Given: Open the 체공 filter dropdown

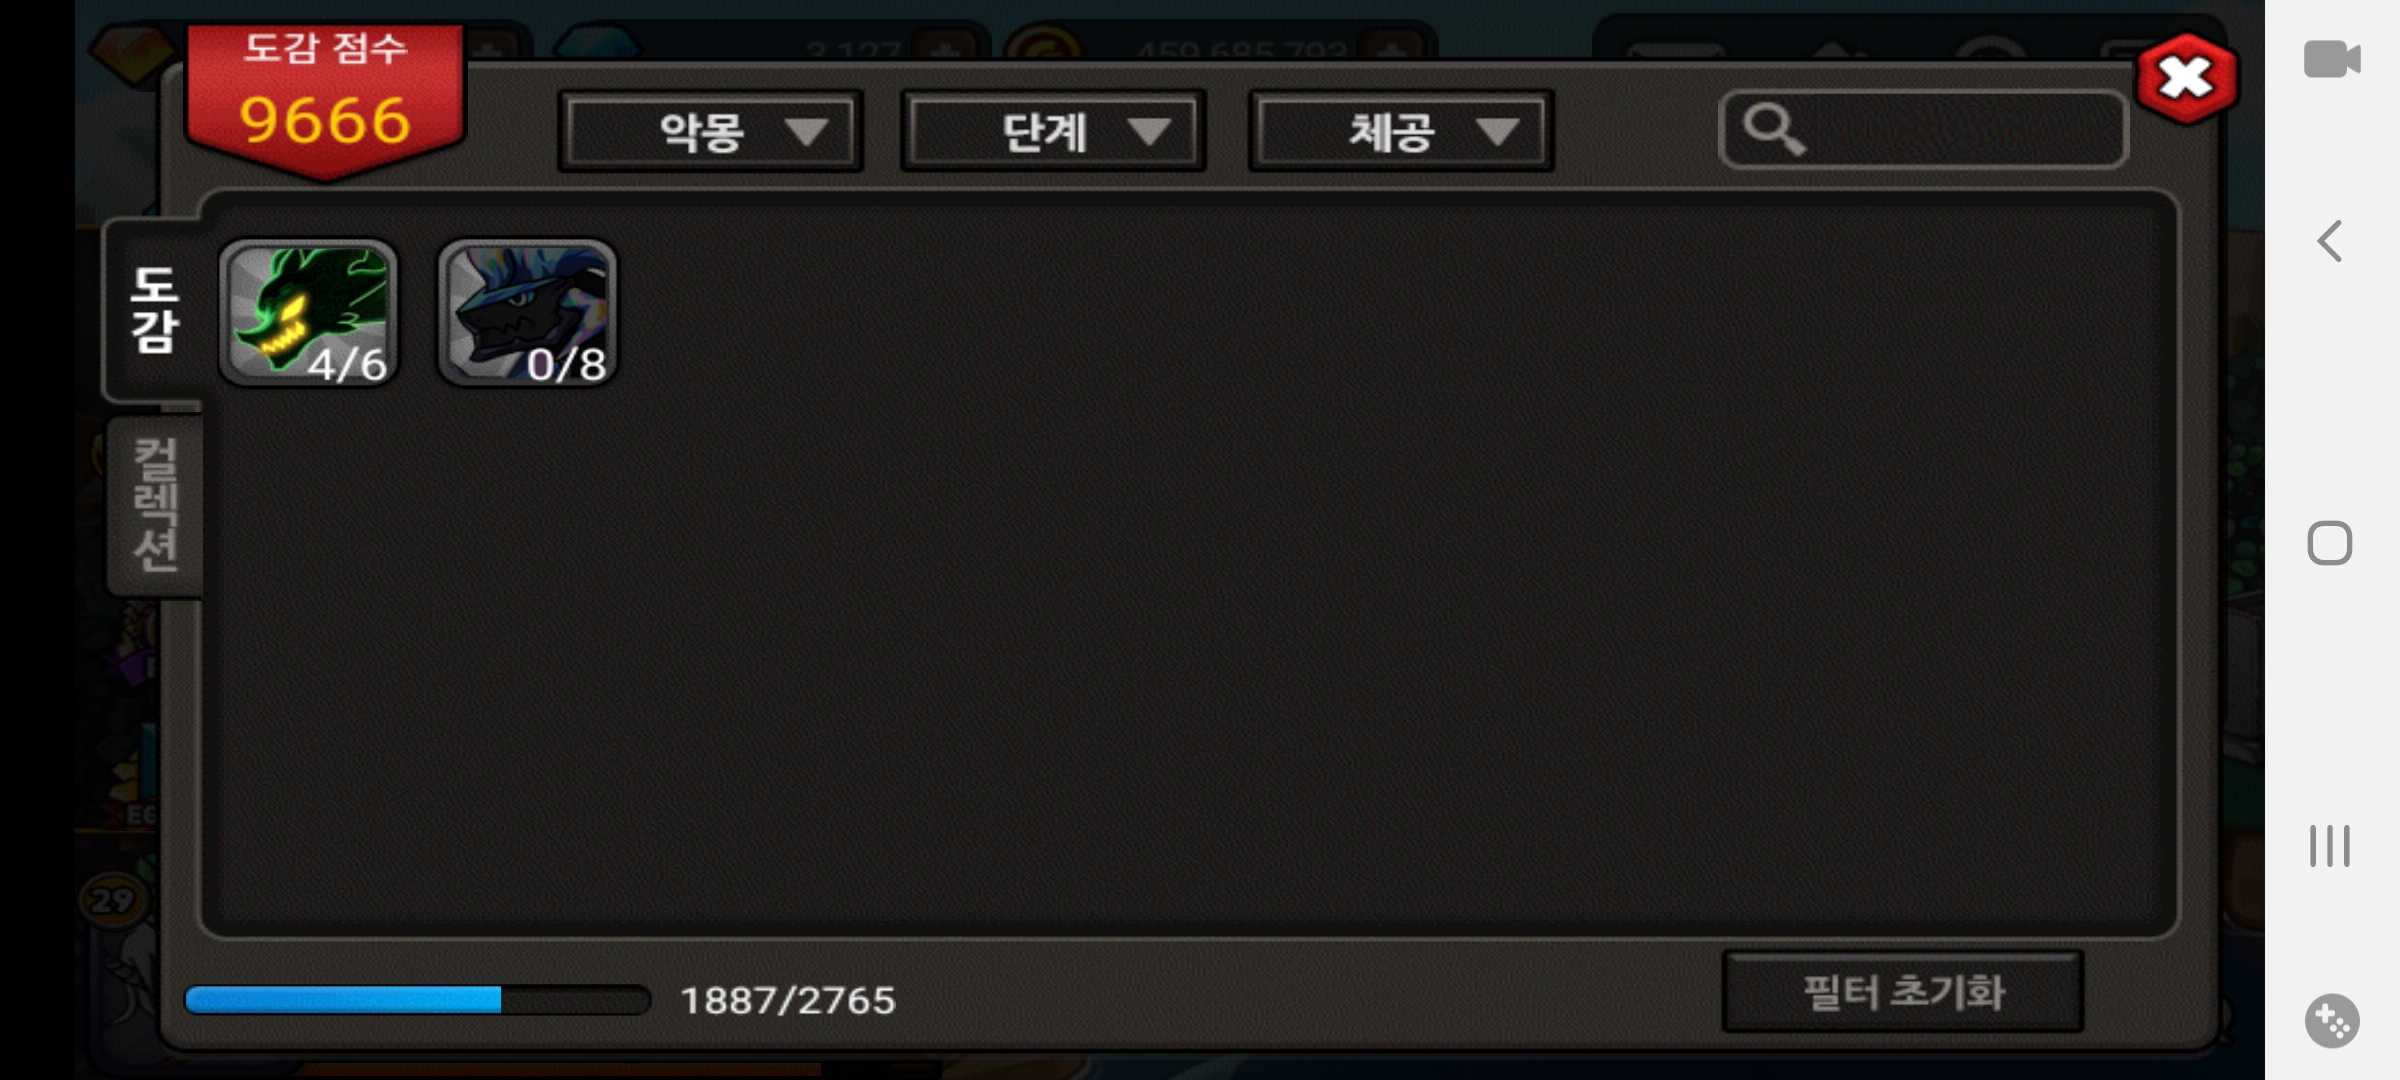Looking at the screenshot, I should (1400, 131).
